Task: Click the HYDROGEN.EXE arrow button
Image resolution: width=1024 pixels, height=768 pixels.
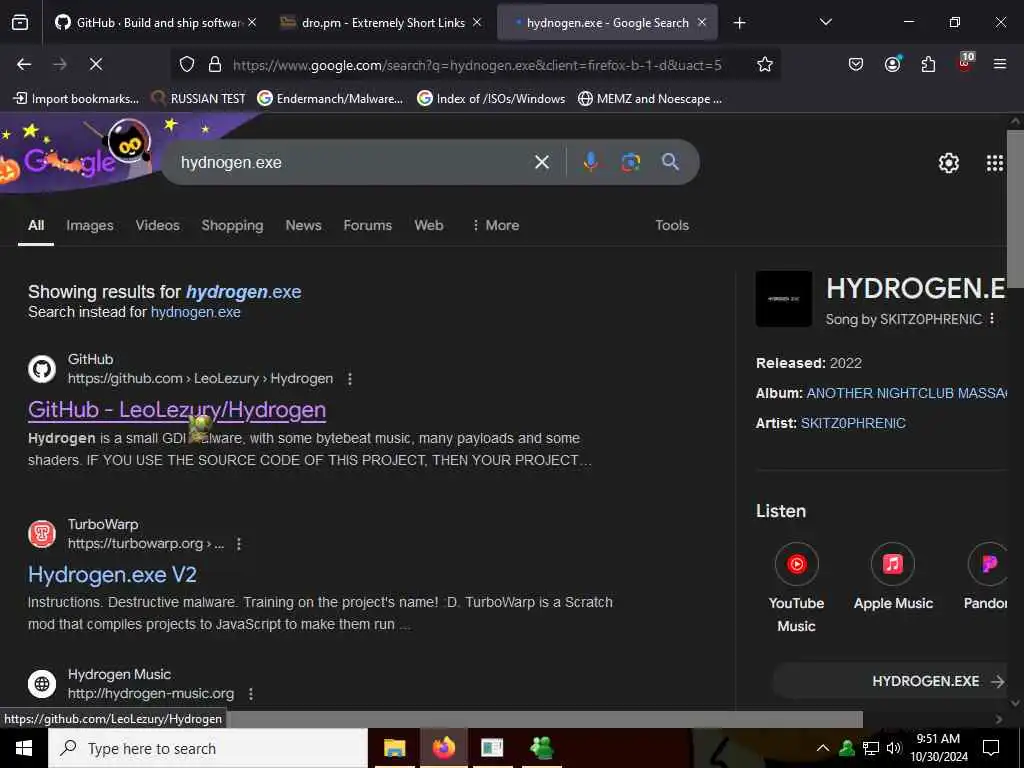Action: coord(892,681)
